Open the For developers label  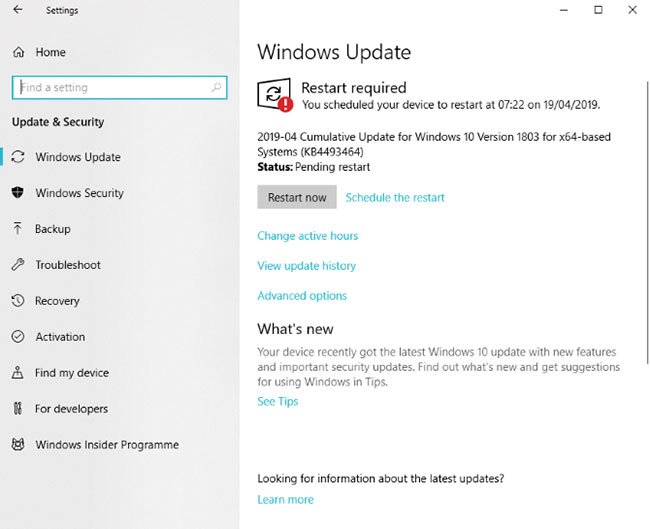(x=71, y=409)
